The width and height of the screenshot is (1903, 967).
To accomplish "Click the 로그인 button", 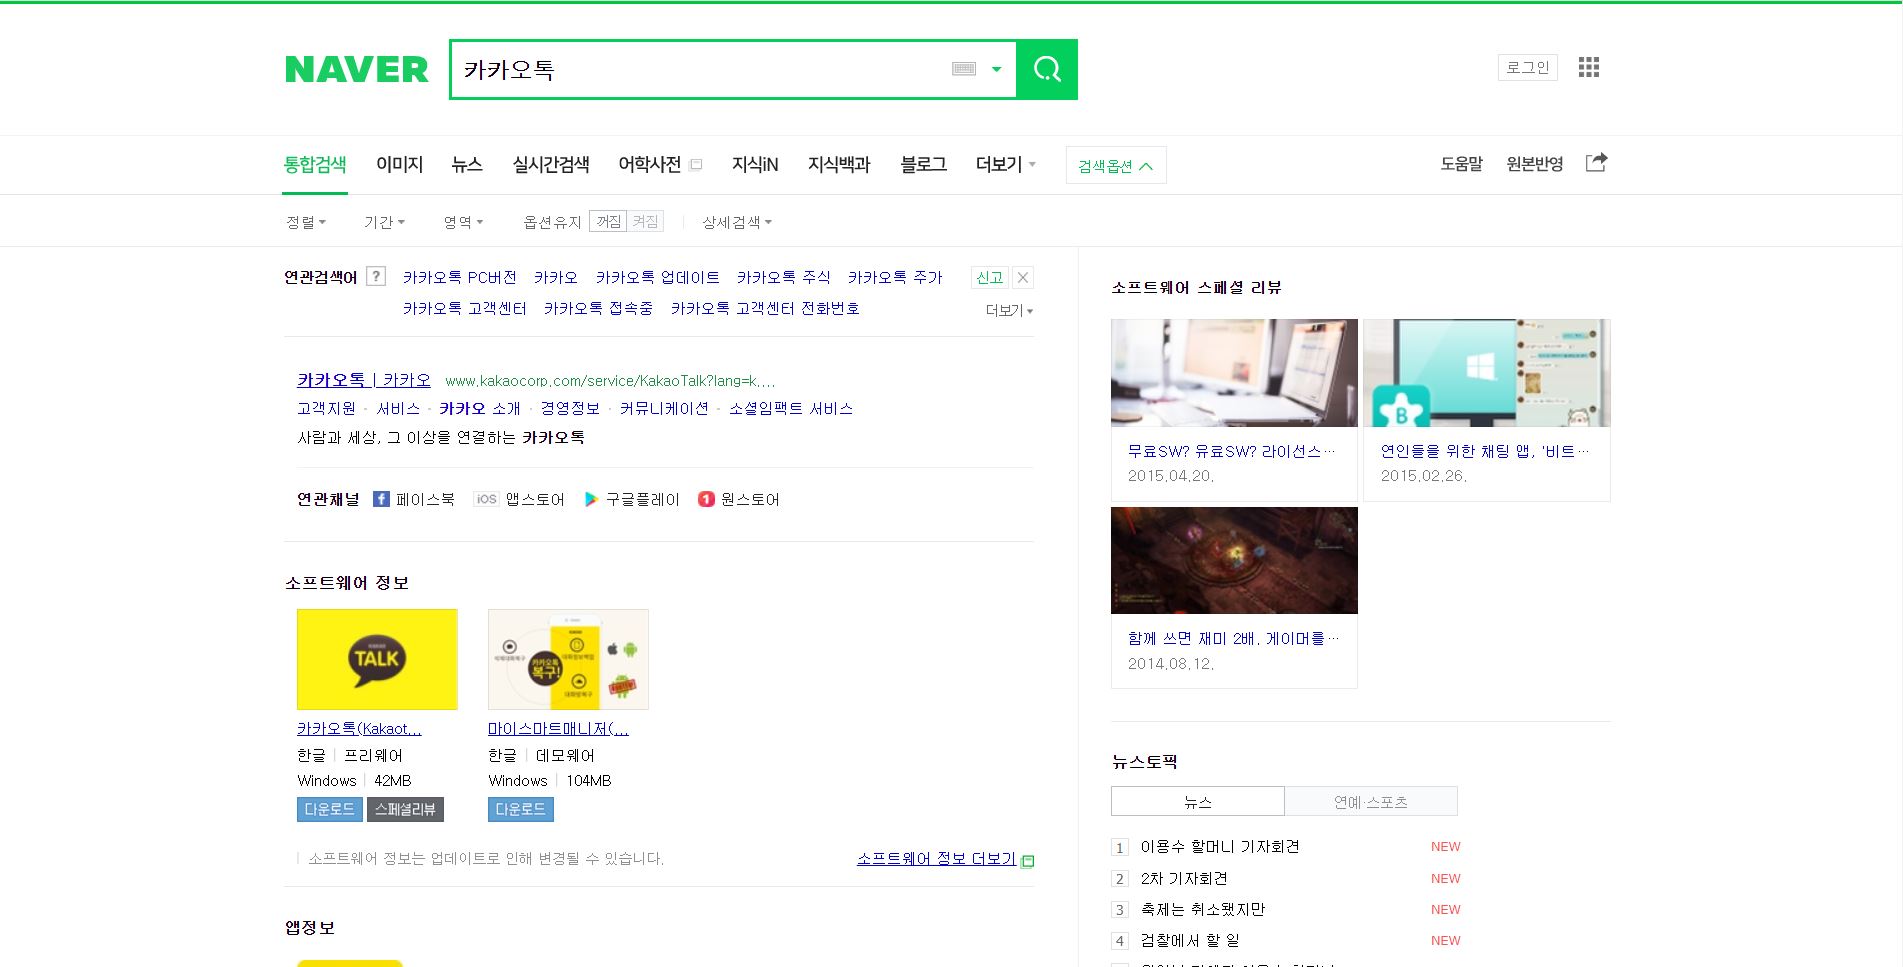I will click(x=1528, y=67).
